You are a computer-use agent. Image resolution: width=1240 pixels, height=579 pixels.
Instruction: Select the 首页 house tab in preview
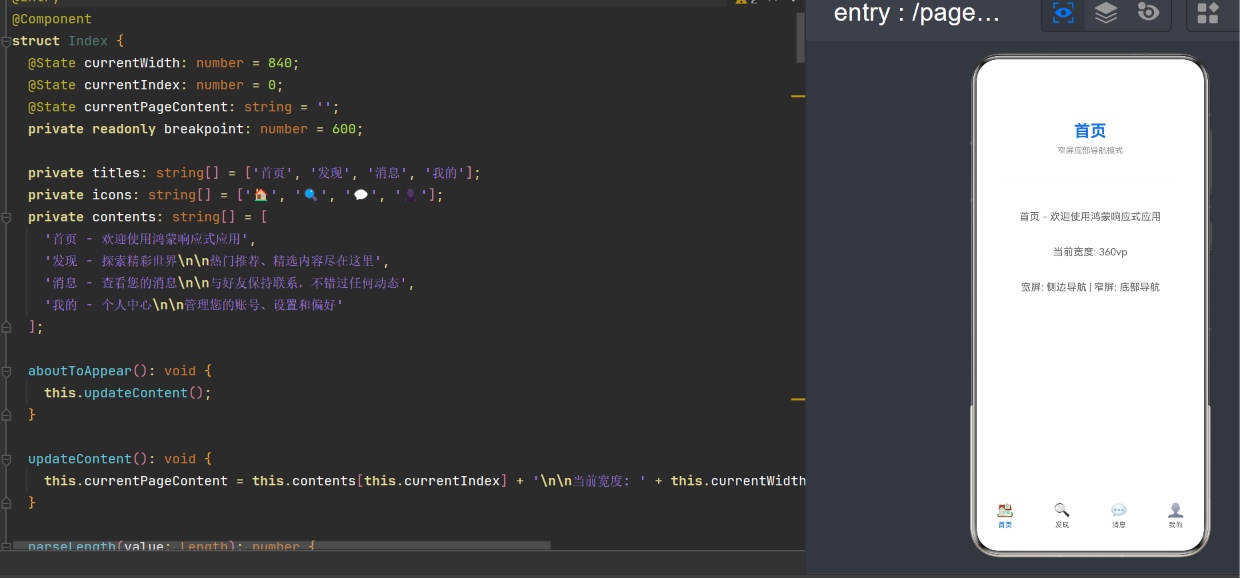tap(1005, 515)
